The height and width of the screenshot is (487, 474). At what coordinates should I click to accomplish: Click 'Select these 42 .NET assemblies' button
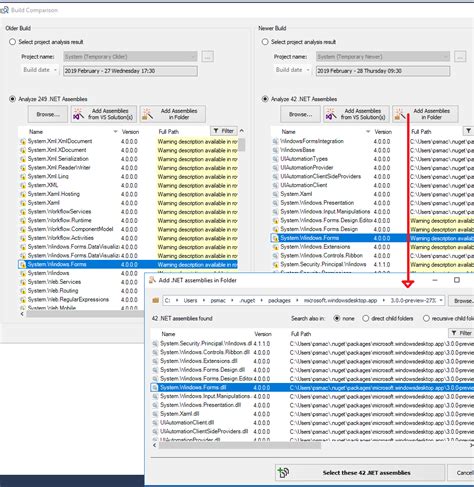point(360,473)
